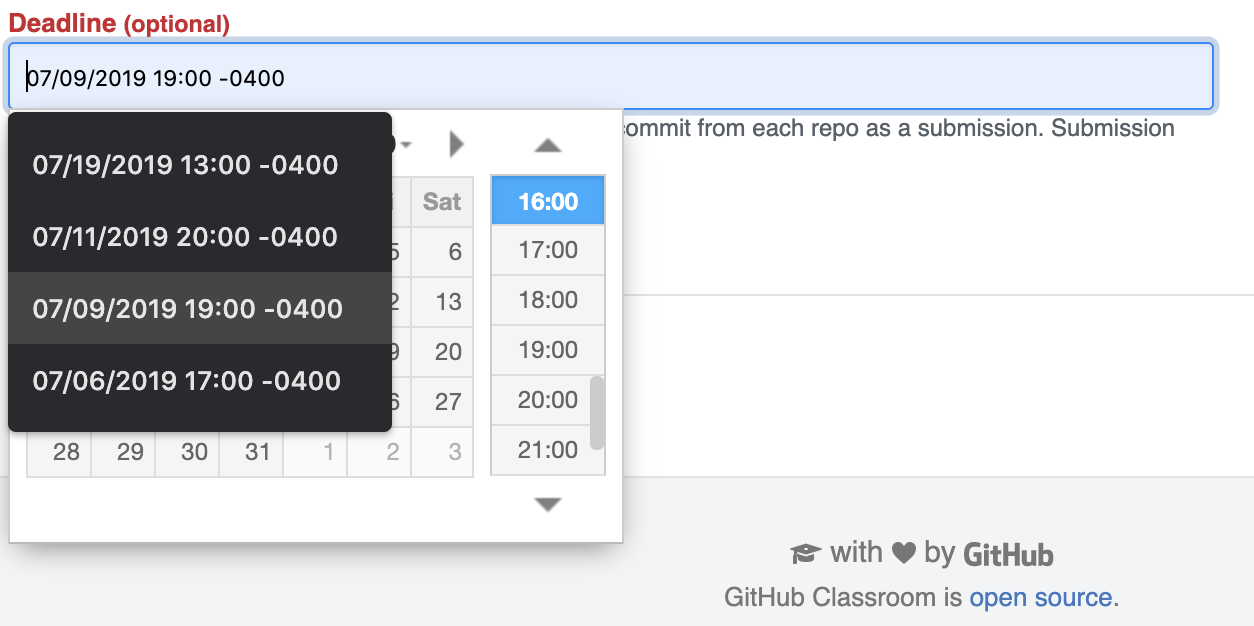Select suggestion 07/11/2019 20:00 -0400
The height and width of the screenshot is (626, 1254).
click(185, 236)
